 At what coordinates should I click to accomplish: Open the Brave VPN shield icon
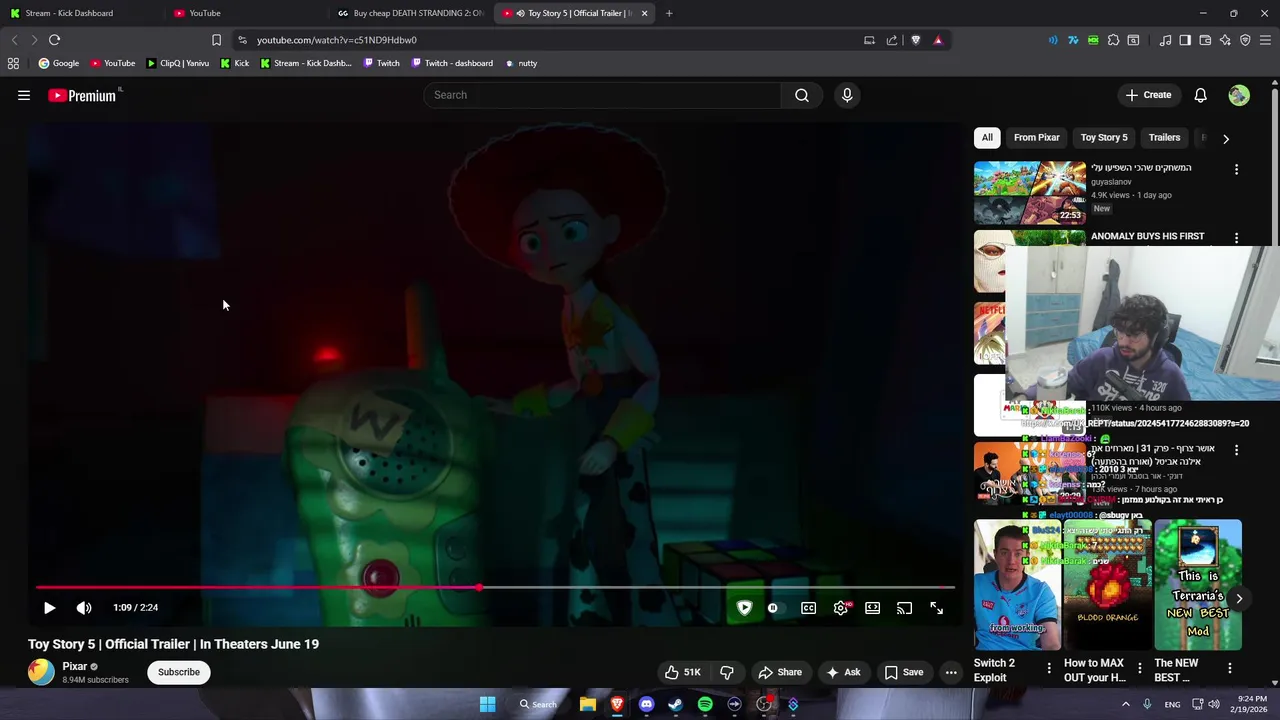[x=1245, y=40]
